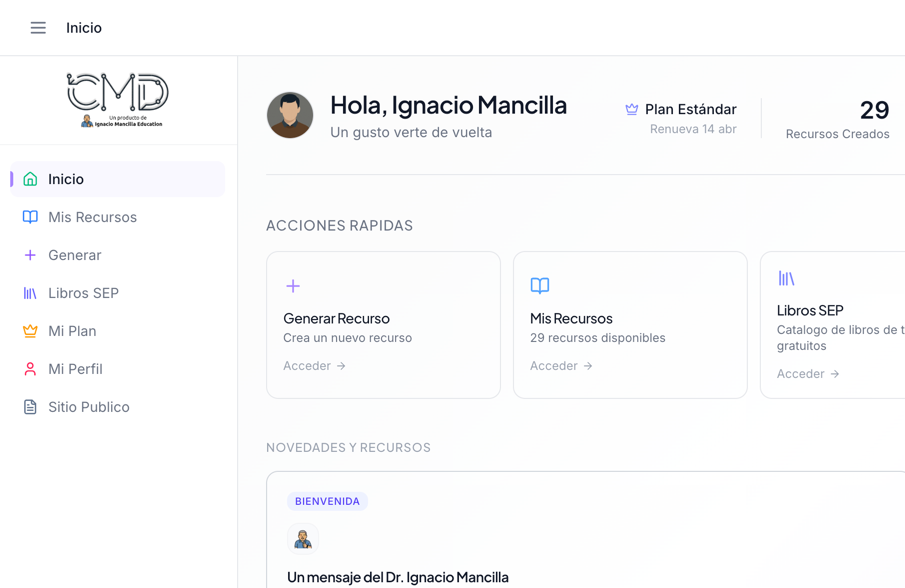Select Mis Recursos in the sidebar

[92, 217]
